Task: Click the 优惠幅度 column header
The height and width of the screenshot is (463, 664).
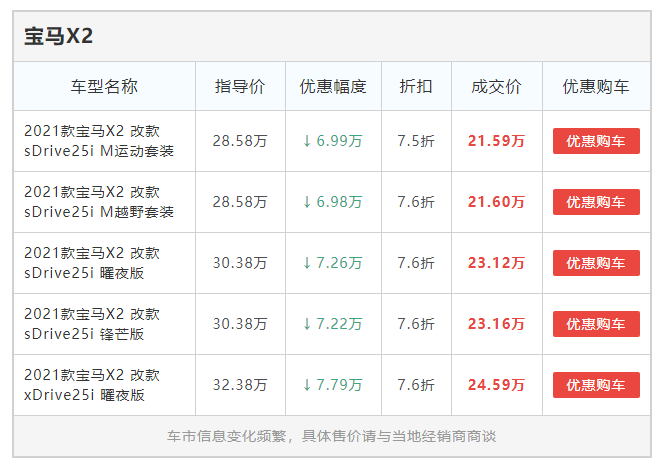Action: pos(333,86)
